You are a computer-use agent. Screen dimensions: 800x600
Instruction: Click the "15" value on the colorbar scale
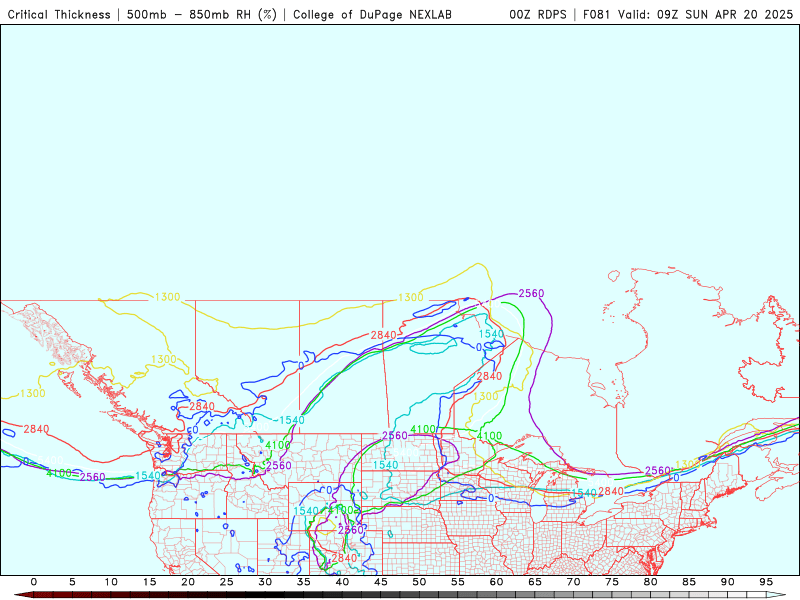coord(149,582)
